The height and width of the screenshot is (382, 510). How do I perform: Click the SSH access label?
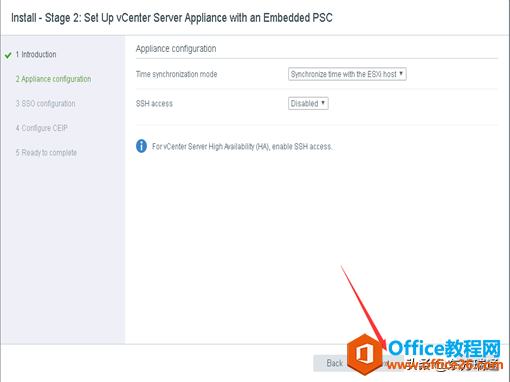pyautogui.click(x=154, y=104)
